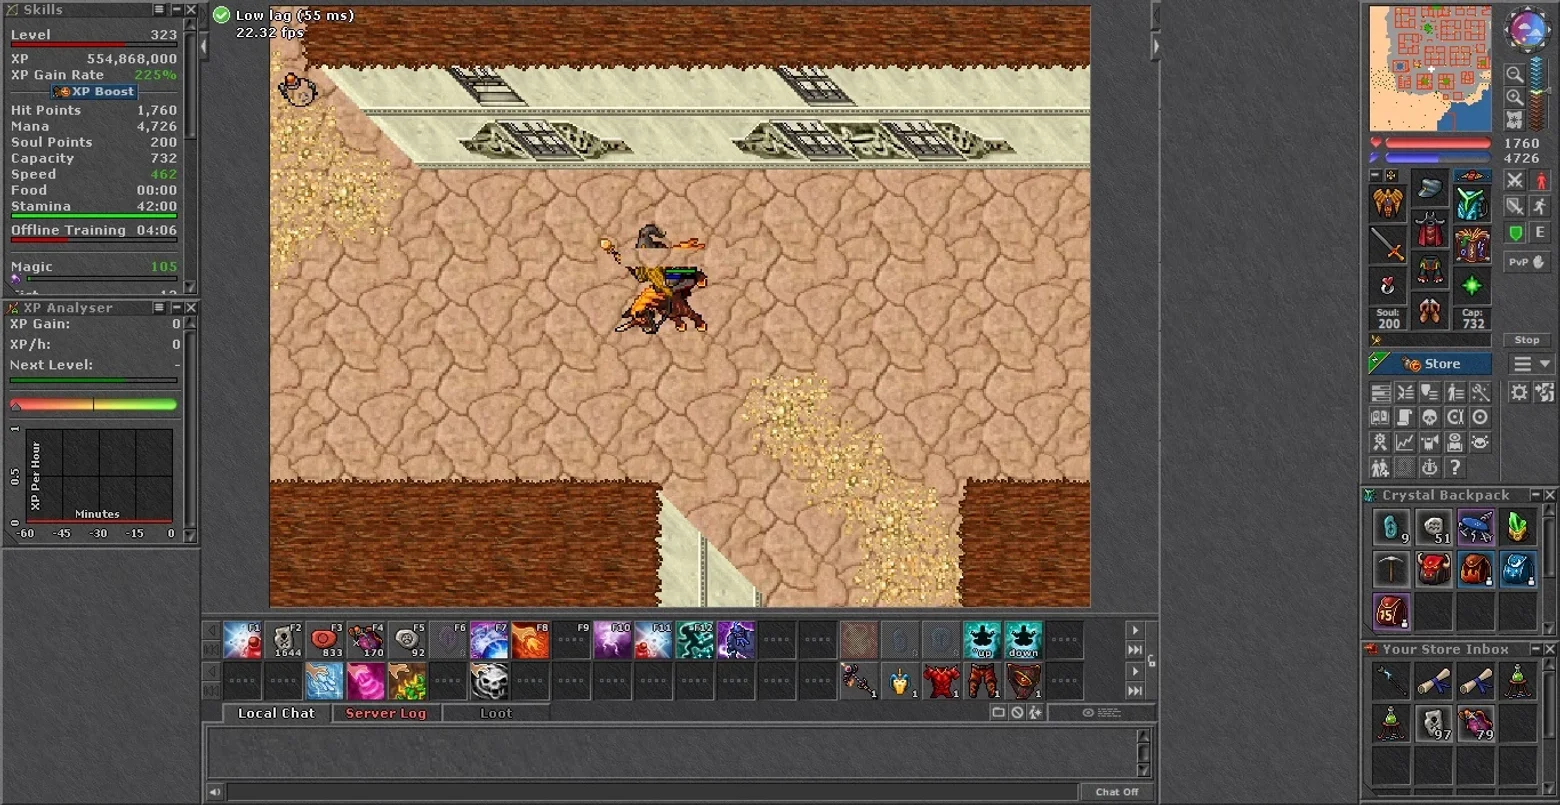Open the sidebar menu dropdown beside Store
Viewport: 1560px width, 805px height.
click(1531, 364)
